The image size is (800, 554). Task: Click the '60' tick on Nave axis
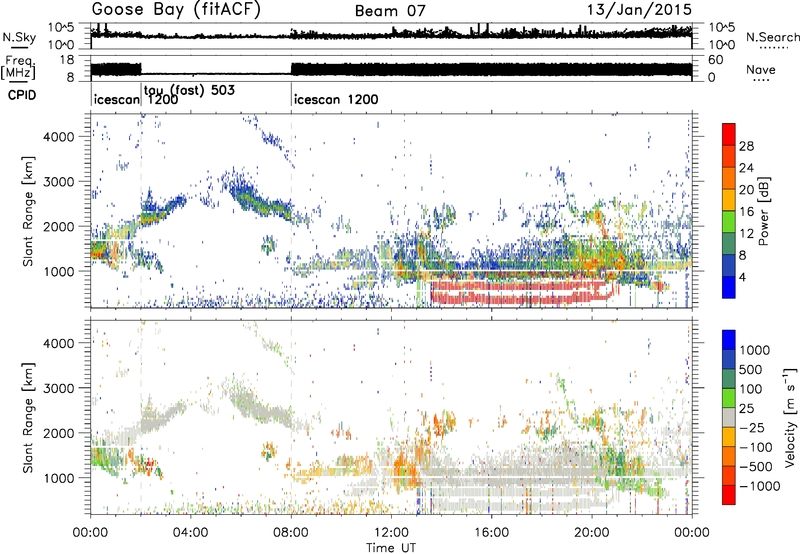click(716, 60)
